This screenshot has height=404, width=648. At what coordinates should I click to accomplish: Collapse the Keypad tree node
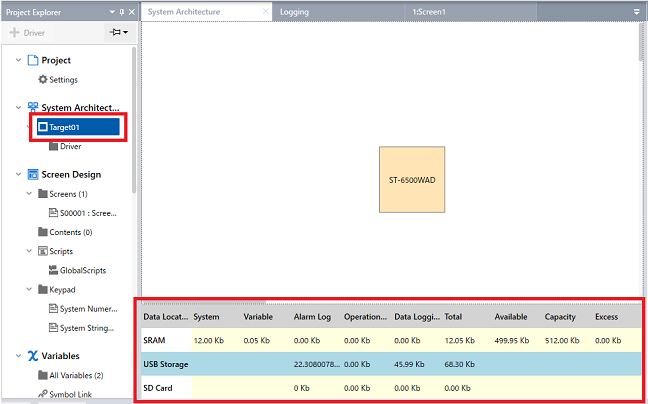[29, 289]
